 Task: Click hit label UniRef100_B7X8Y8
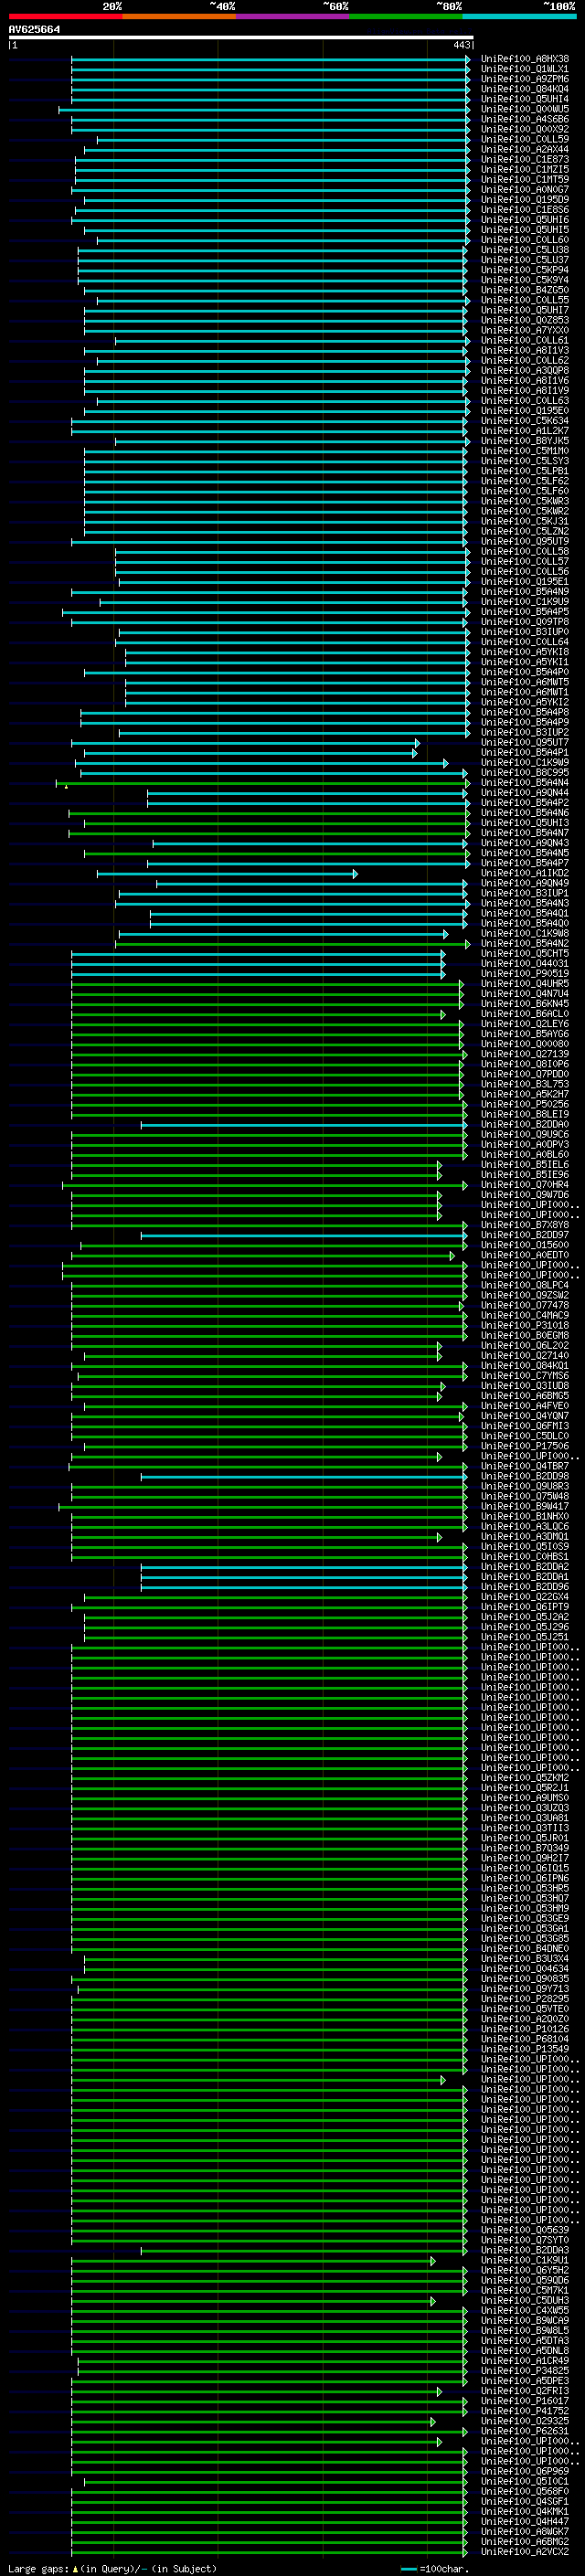coord(525,1224)
